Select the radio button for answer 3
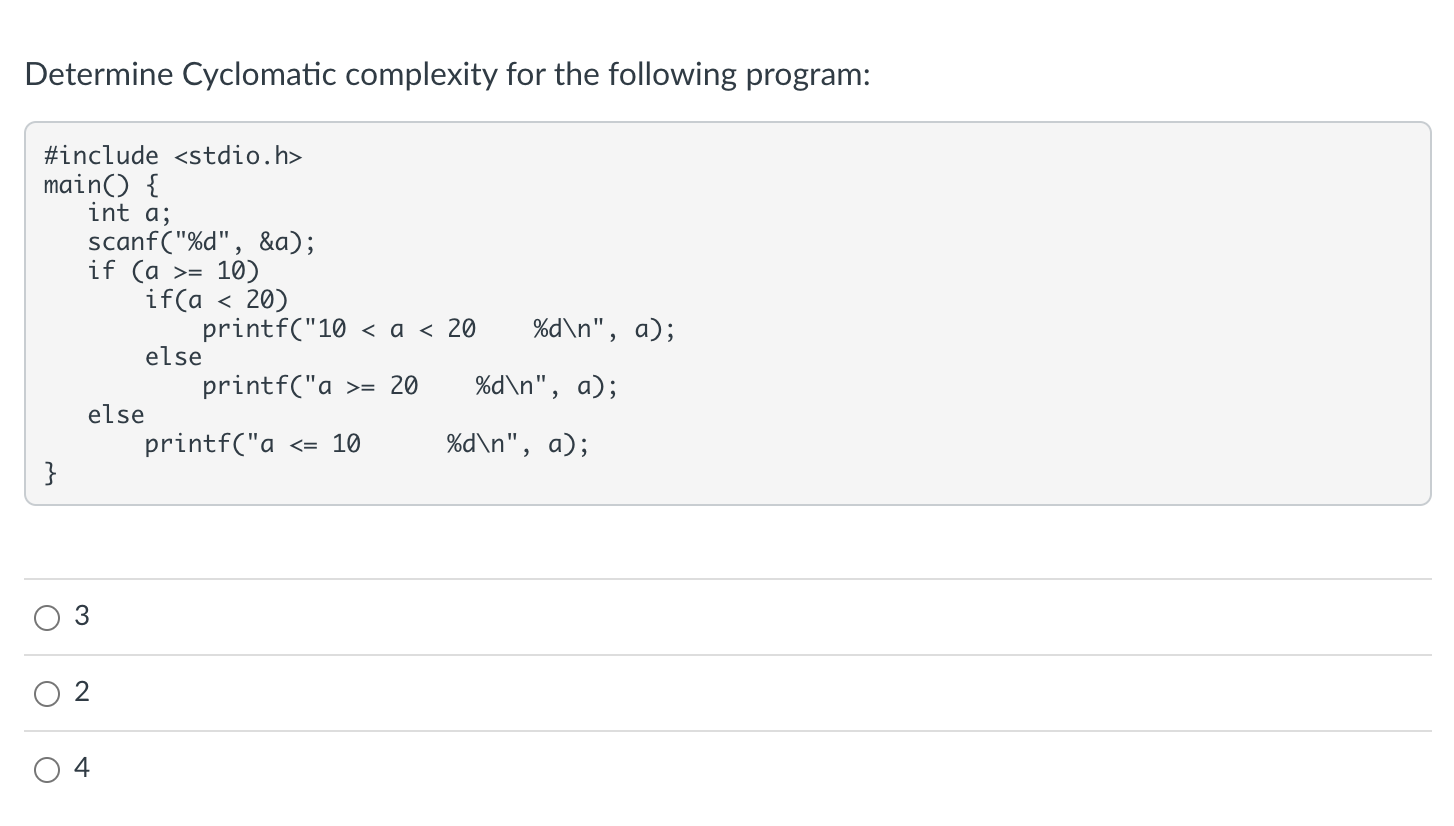1454x826 pixels. [46, 618]
